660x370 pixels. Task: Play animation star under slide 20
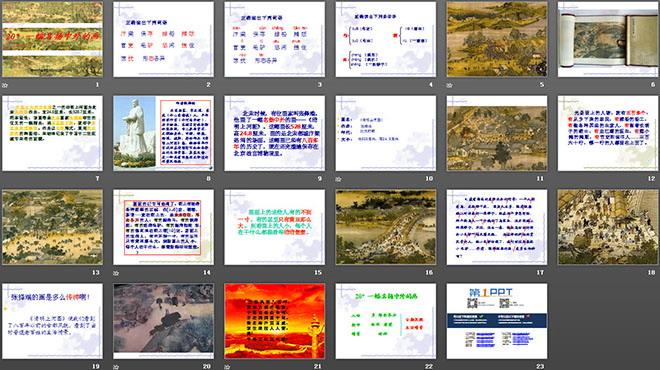pos(116,367)
